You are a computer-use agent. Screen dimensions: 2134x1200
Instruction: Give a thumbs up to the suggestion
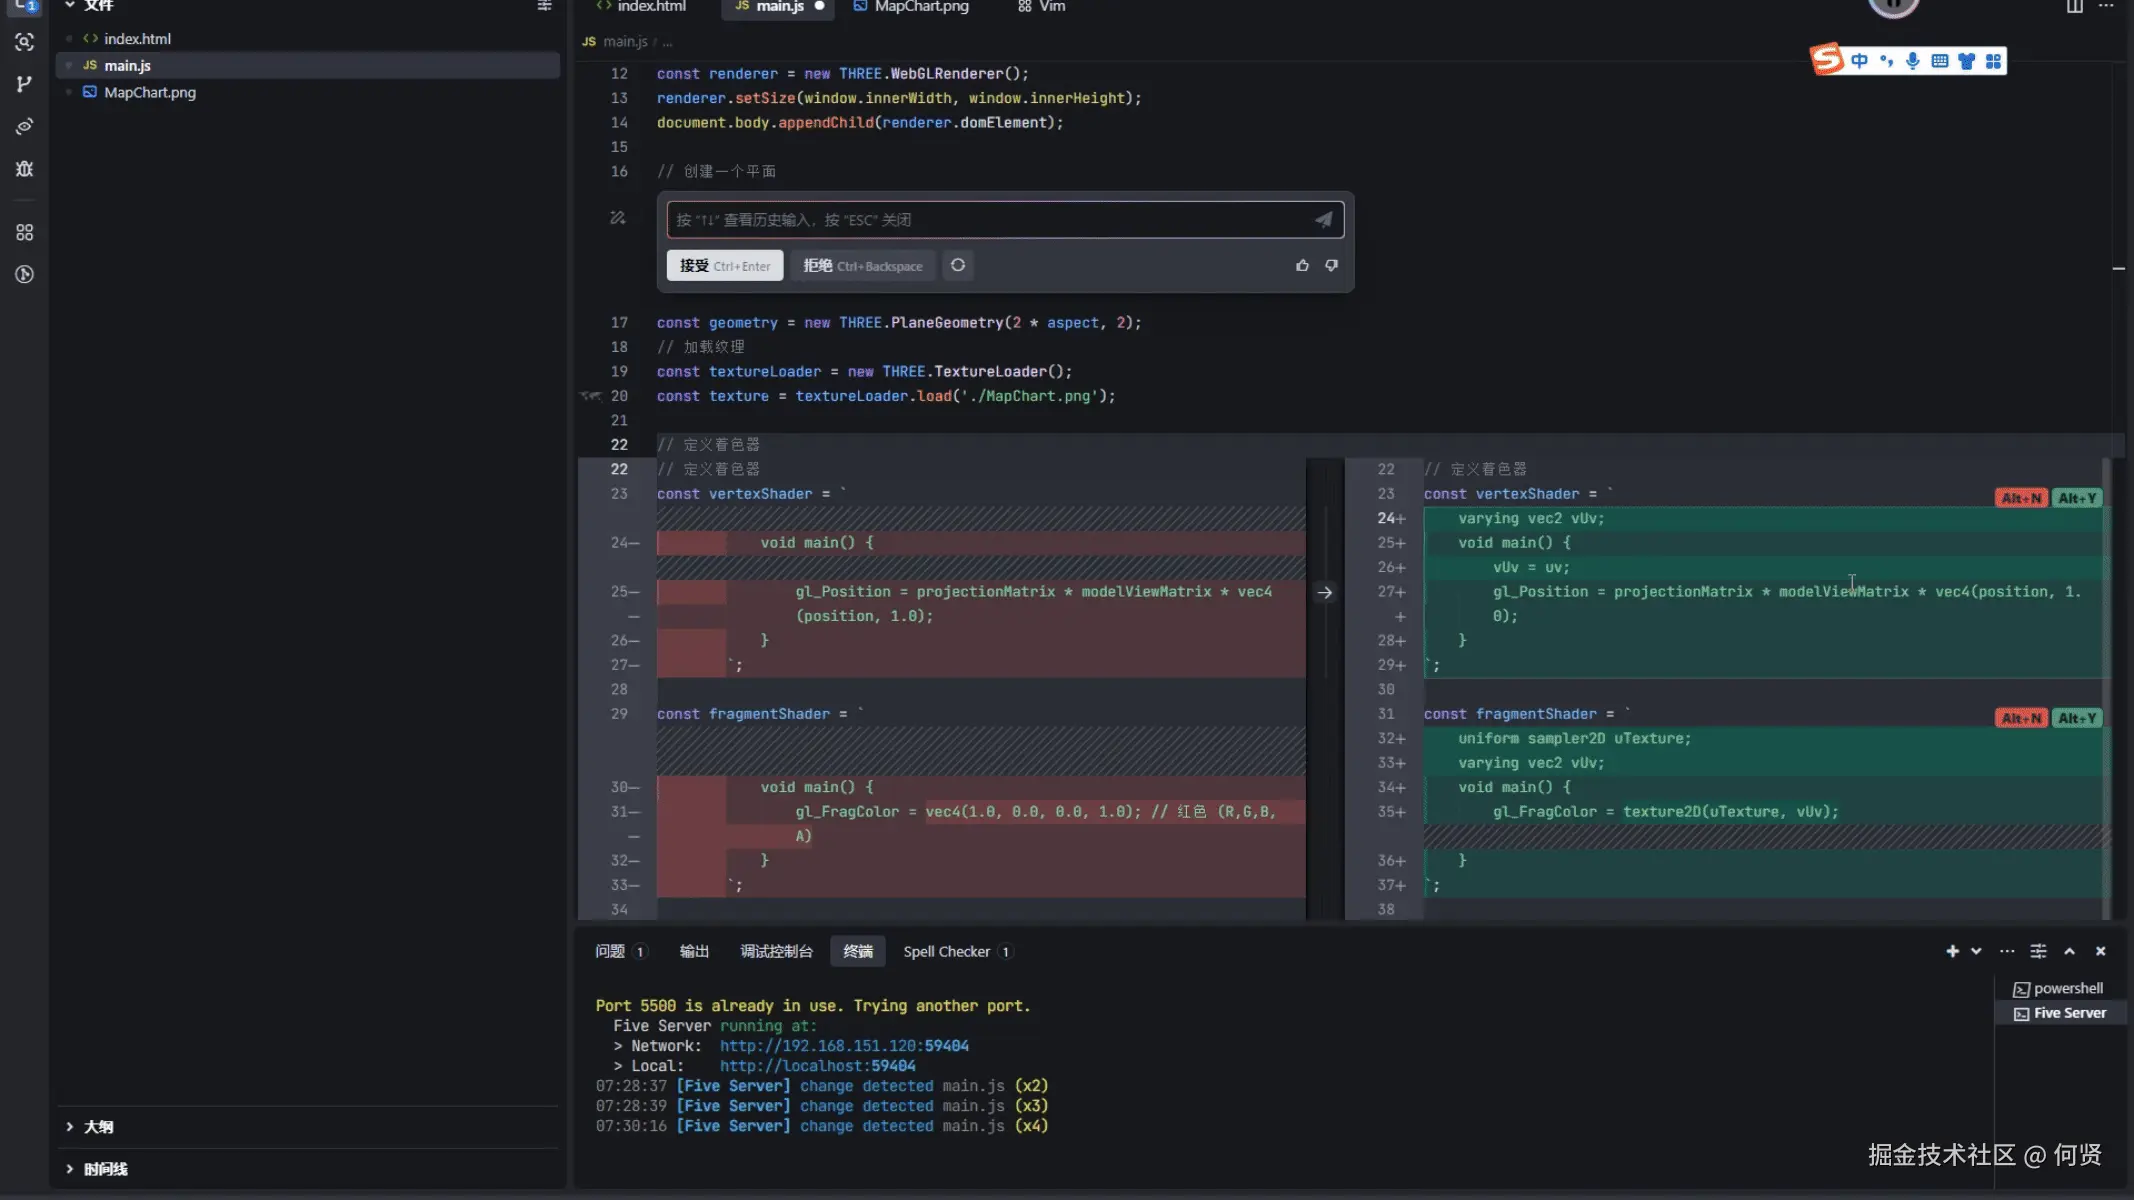tap(1302, 265)
